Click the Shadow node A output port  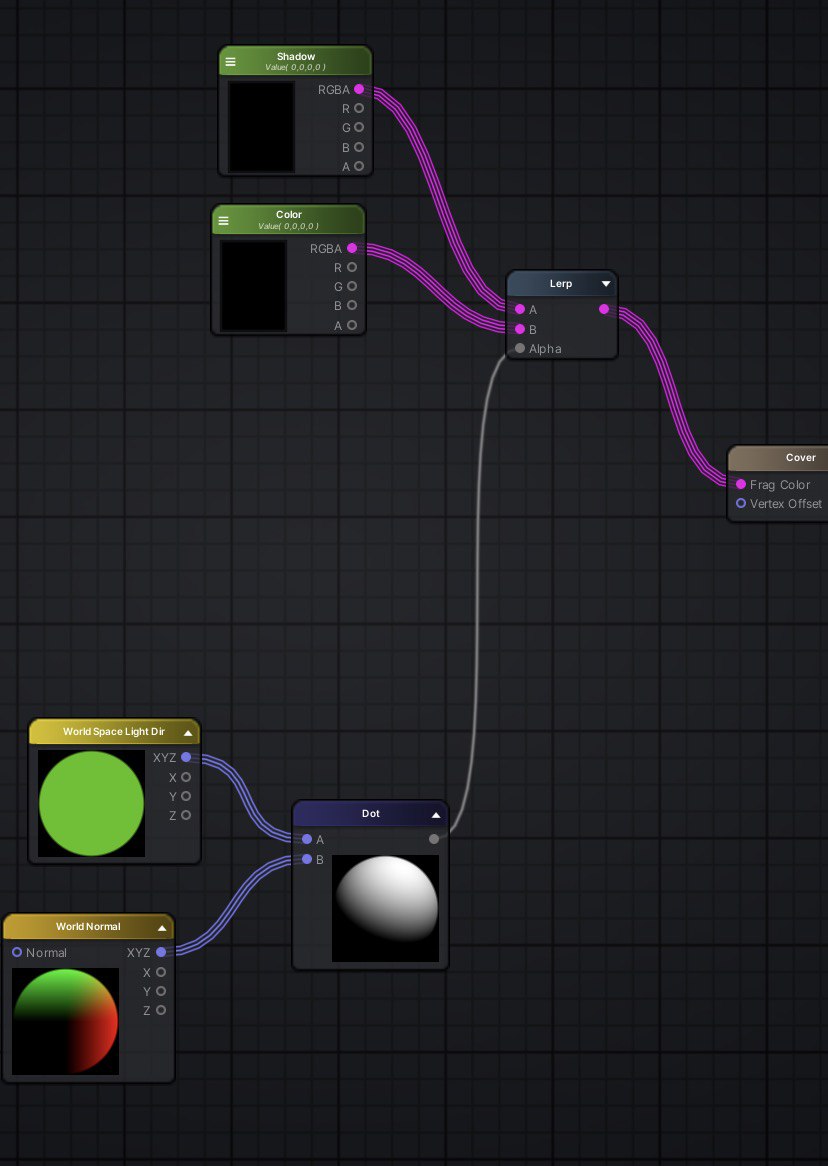[359, 167]
